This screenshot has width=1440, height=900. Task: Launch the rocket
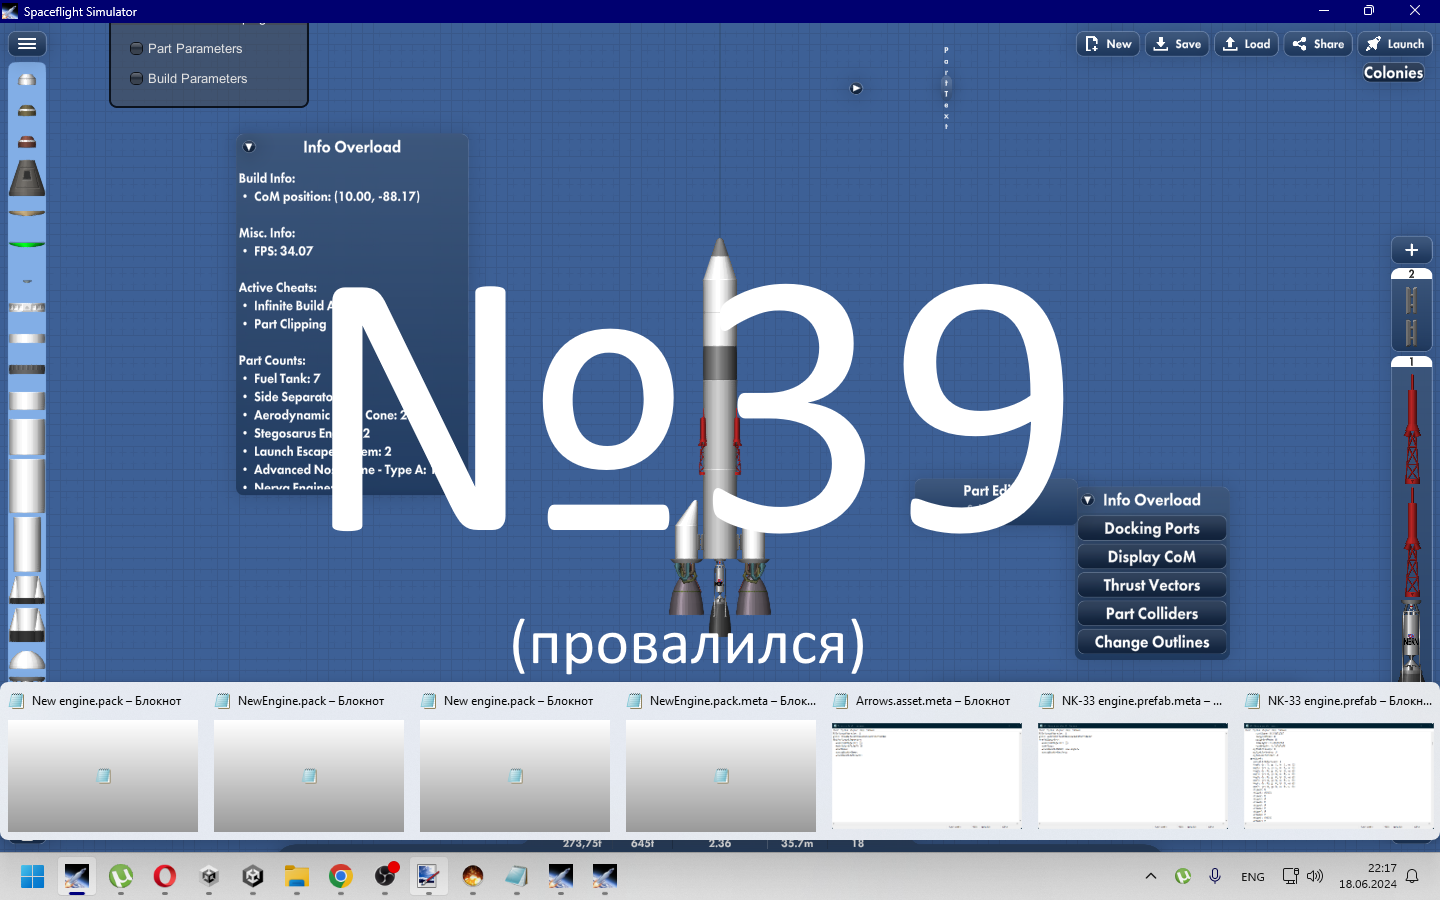1395,44
